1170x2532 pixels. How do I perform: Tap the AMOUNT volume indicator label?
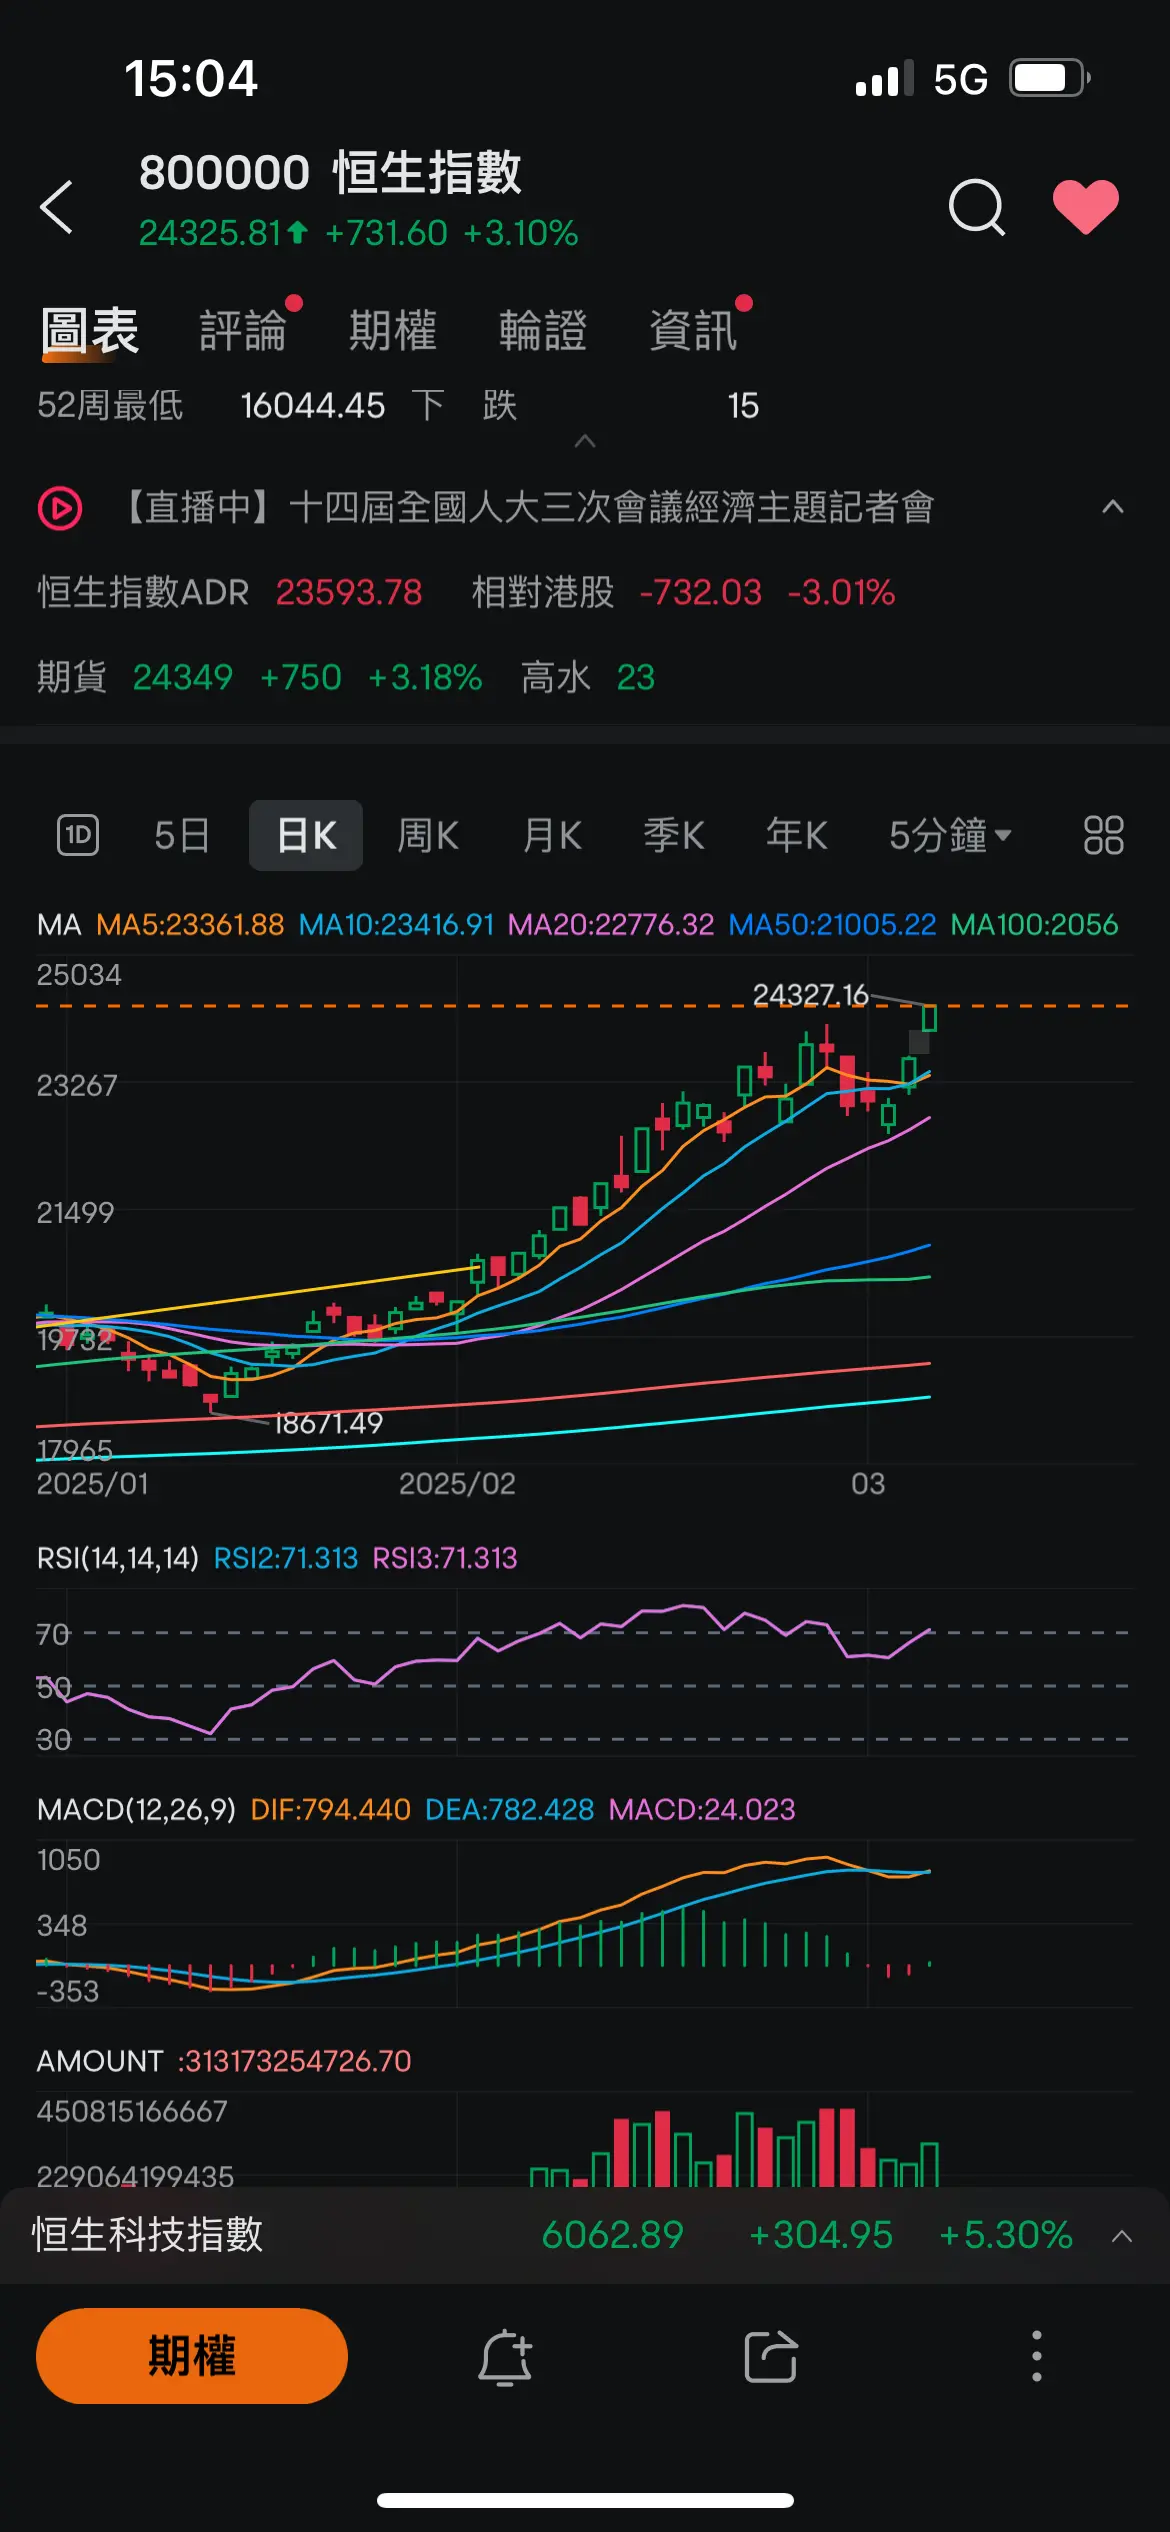click(x=100, y=2061)
